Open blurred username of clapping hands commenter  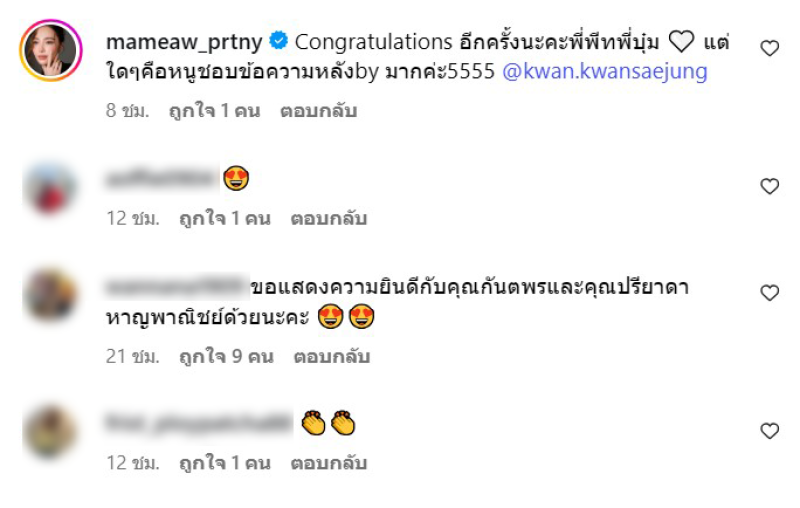point(198,423)
